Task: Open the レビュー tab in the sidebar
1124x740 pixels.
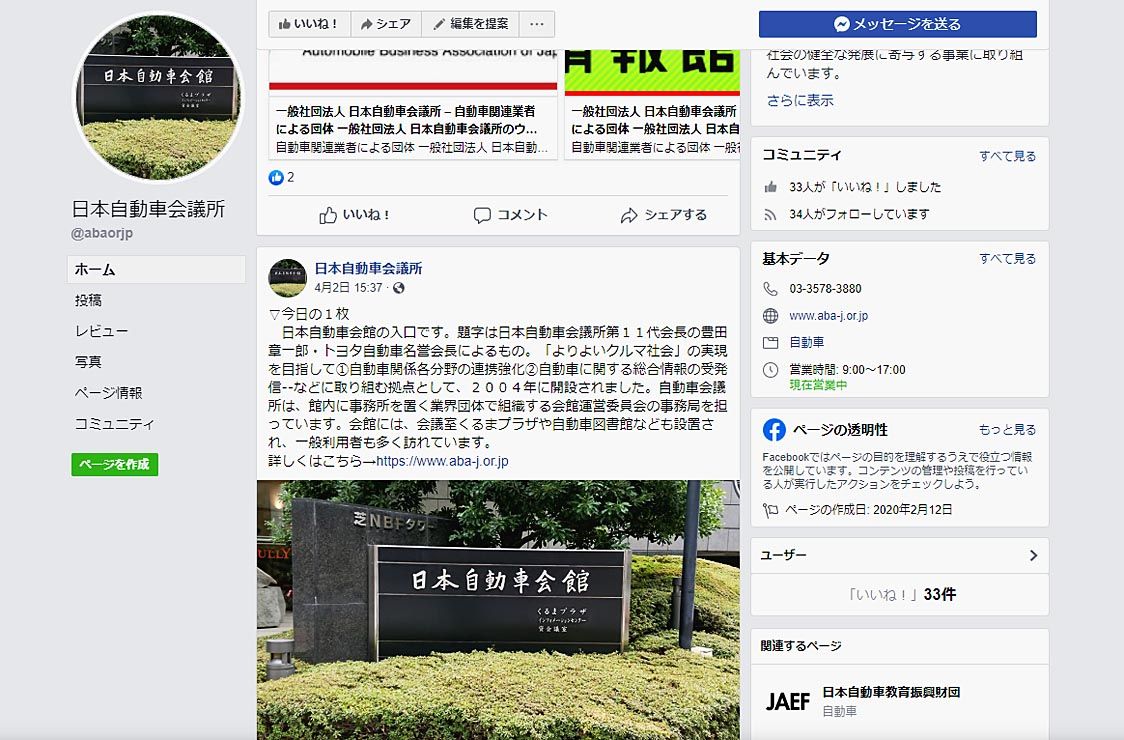Action: pyautogui.click(x=101, y=331)
